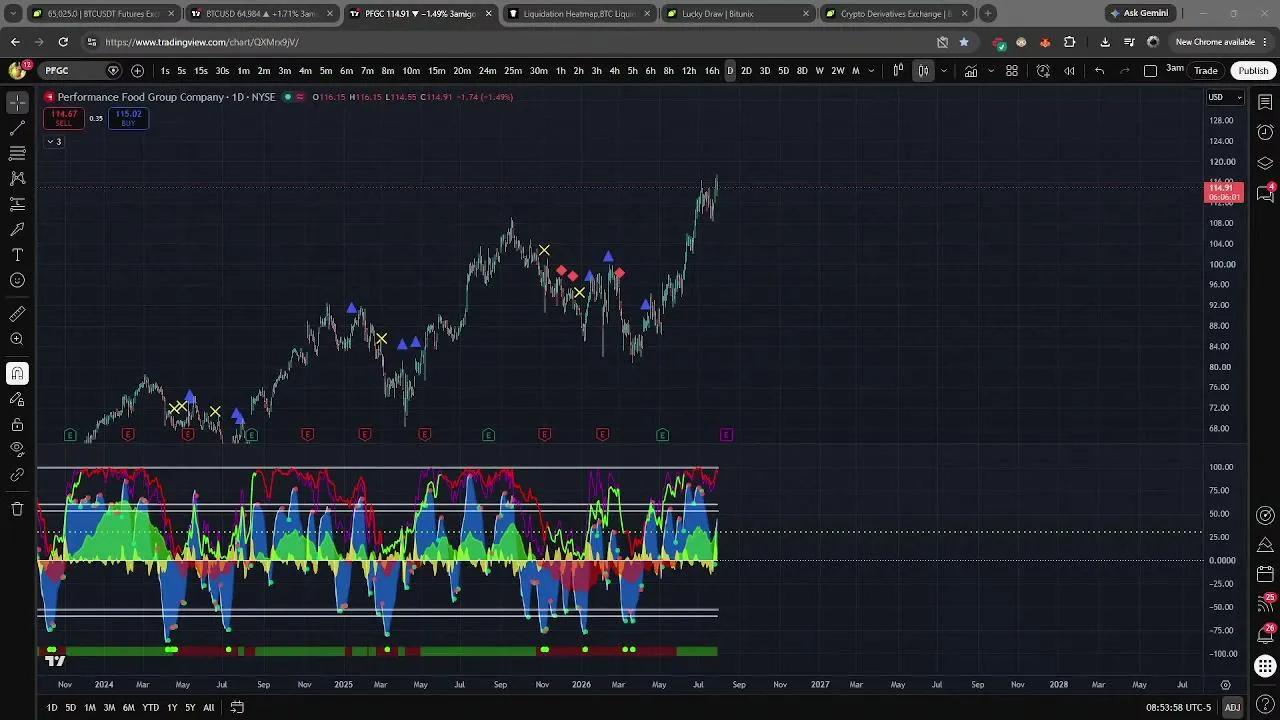This screenshot has height=720, width=1280.
Task: Open the timezone 08:53:58 UTC-5 menu
Action: 1179,708
